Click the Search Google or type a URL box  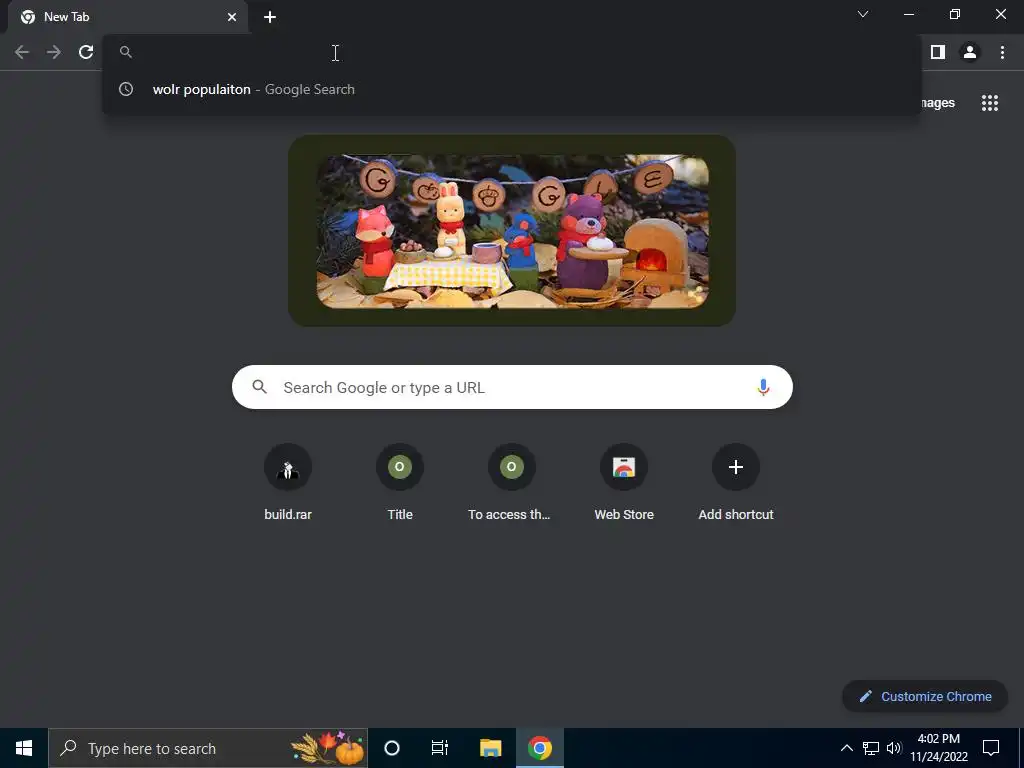point(513,387)
